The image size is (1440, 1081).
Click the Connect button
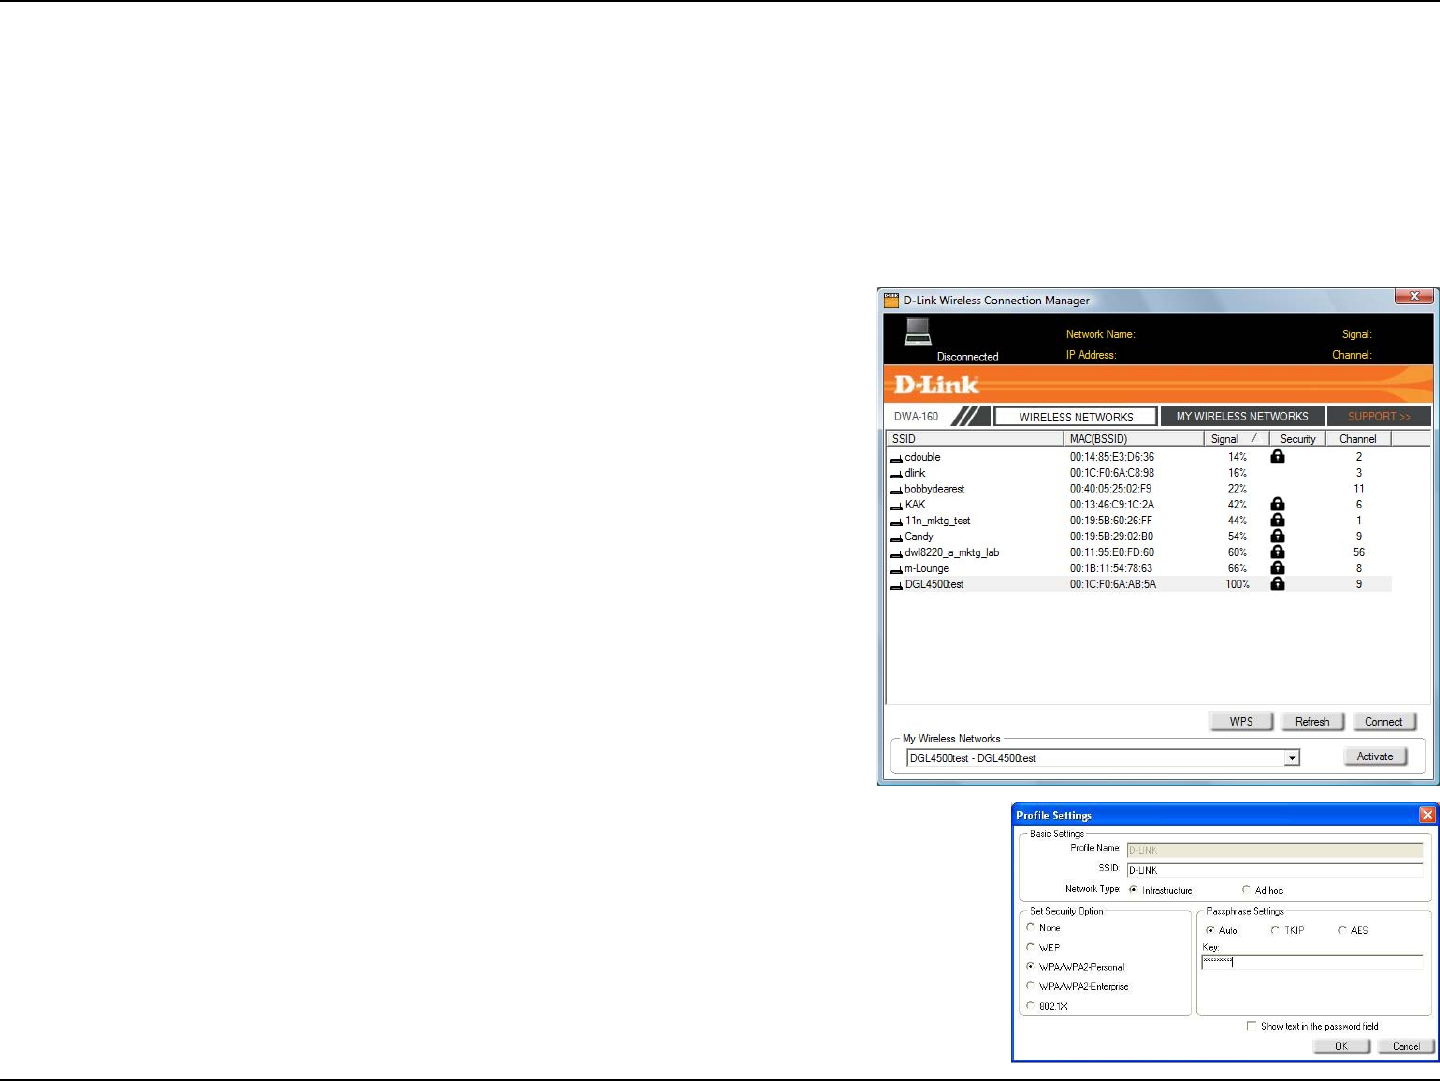(x=1384, y=722)
